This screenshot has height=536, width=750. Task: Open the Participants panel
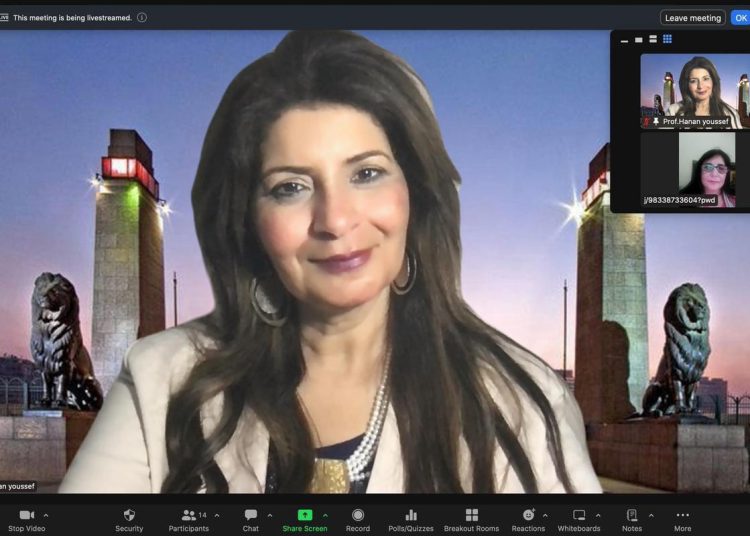[x=188, y=515]
